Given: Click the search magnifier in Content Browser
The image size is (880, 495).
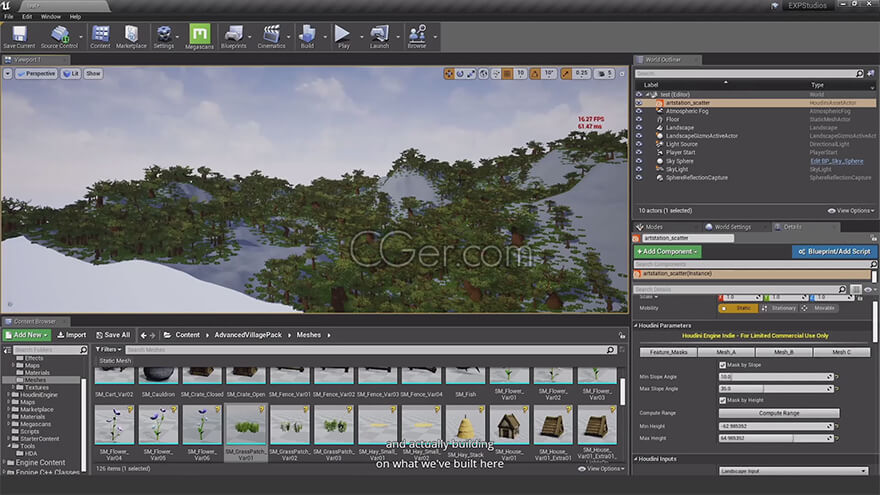Looking at the screenshot, I should [x=611, y=350].
